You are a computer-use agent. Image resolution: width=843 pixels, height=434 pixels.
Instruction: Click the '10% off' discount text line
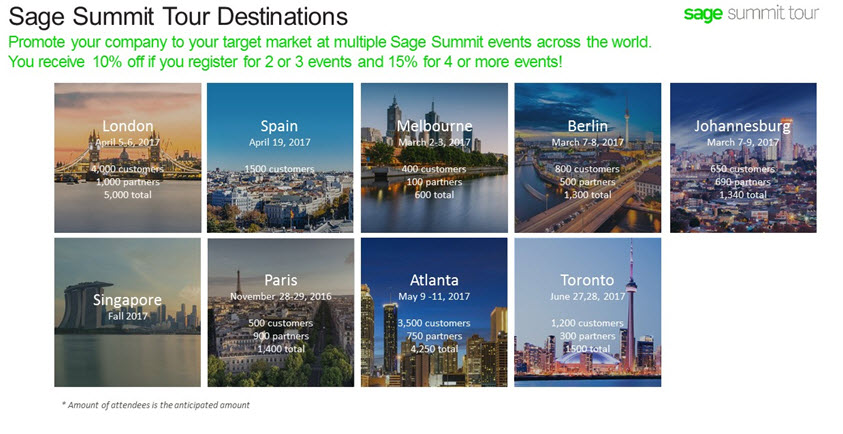tap(285, 62)
